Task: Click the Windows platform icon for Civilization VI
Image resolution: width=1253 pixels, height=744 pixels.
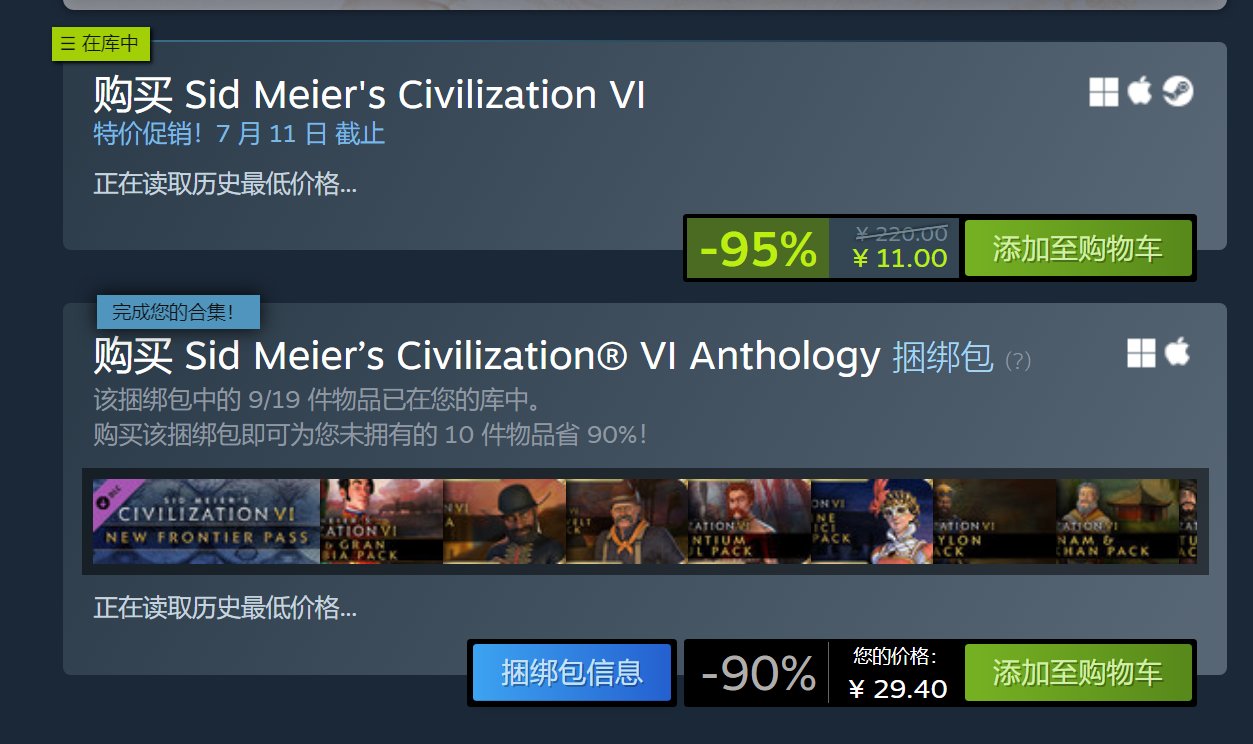Action: pos(1104,93)
